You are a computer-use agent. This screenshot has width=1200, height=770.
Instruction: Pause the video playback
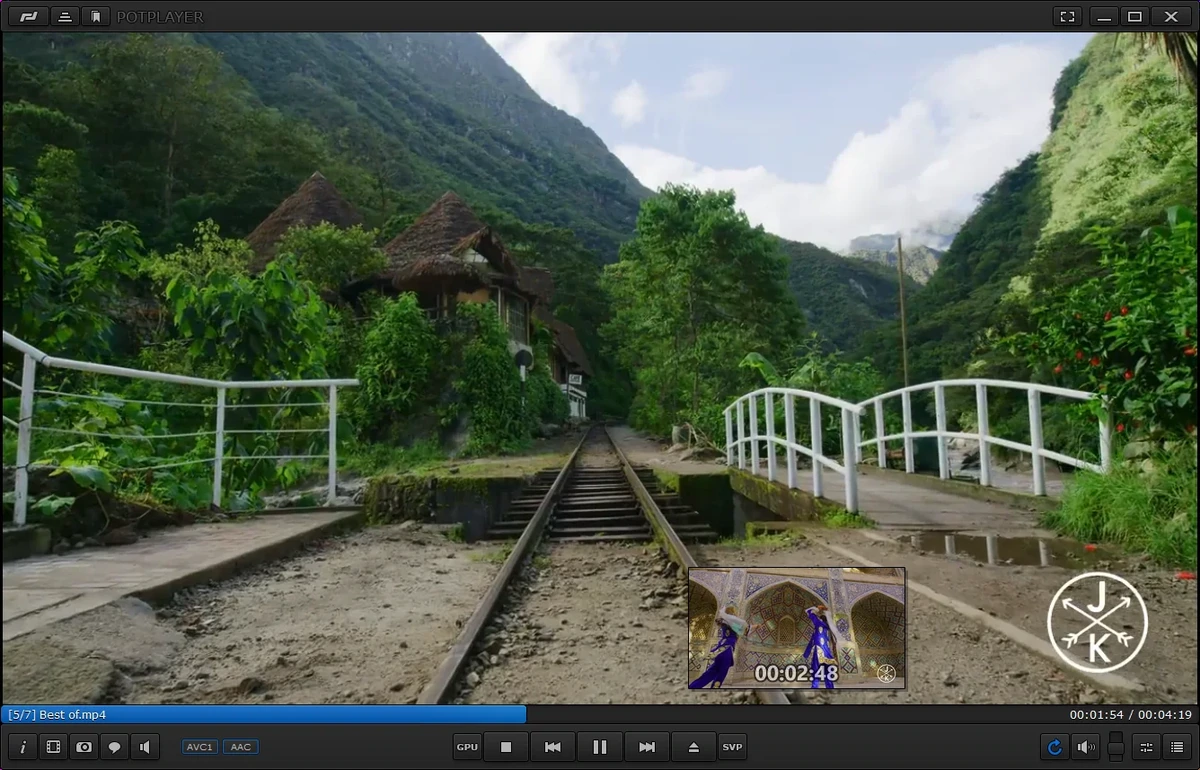pyautogui.click(x=600, y=747)
